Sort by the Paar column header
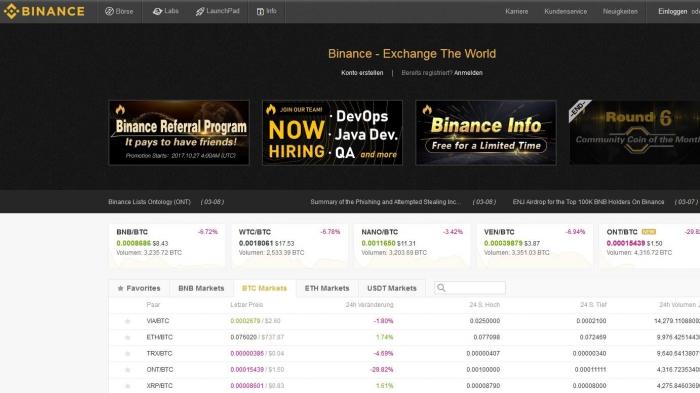This screenshot has width=700, height=393. click(153, 305)
